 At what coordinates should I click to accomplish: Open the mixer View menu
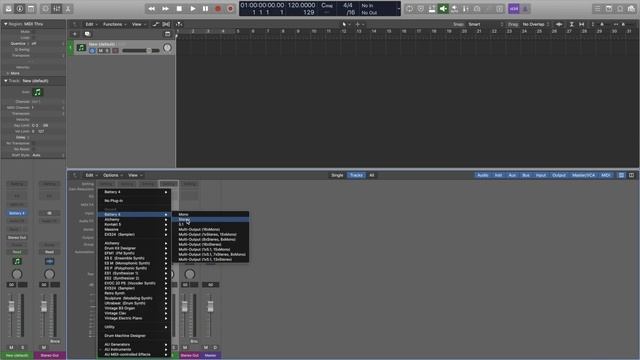(x=135, y=176)
